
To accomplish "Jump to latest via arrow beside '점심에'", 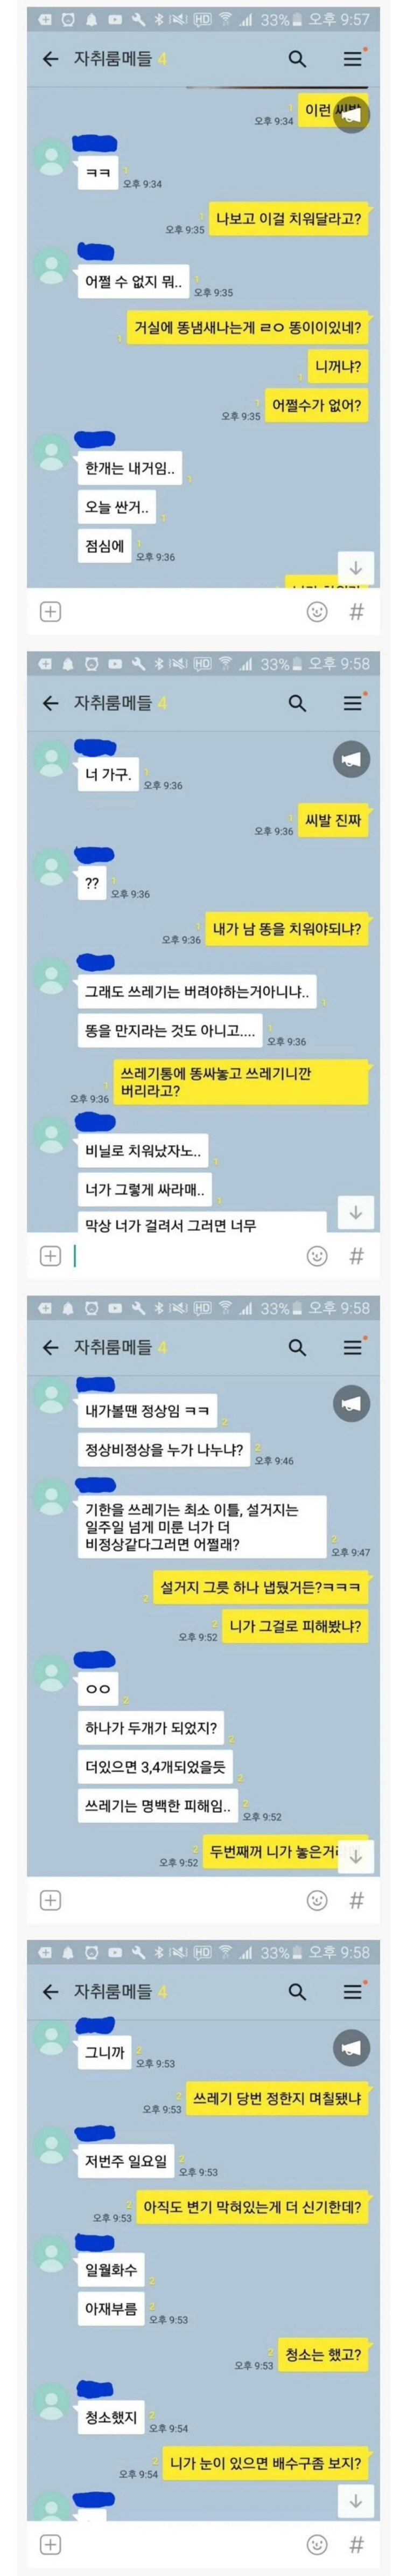I will 355,568.
